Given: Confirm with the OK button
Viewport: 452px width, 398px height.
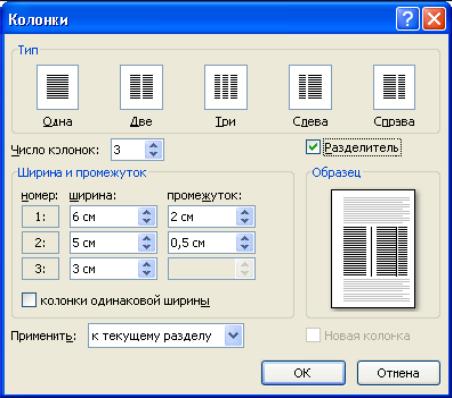Looking at the screenshot, I should (x=303, y=373).
